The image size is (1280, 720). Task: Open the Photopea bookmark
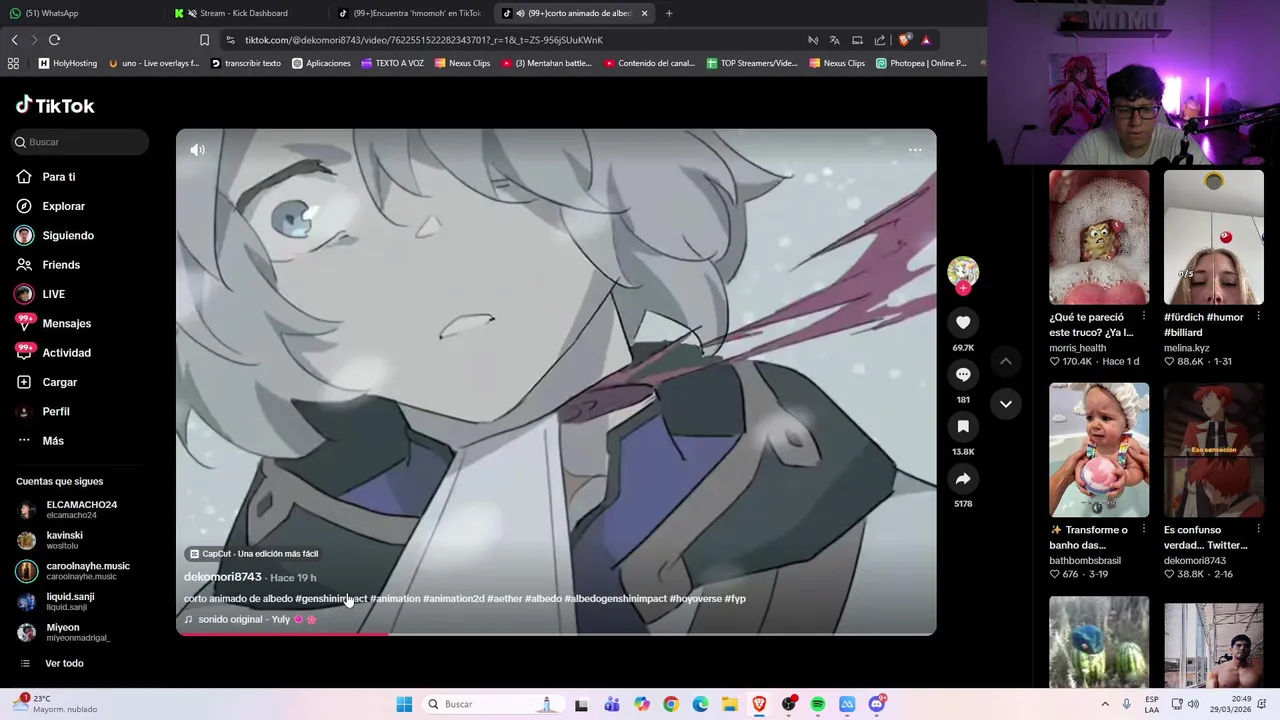[x=921, y=63]
